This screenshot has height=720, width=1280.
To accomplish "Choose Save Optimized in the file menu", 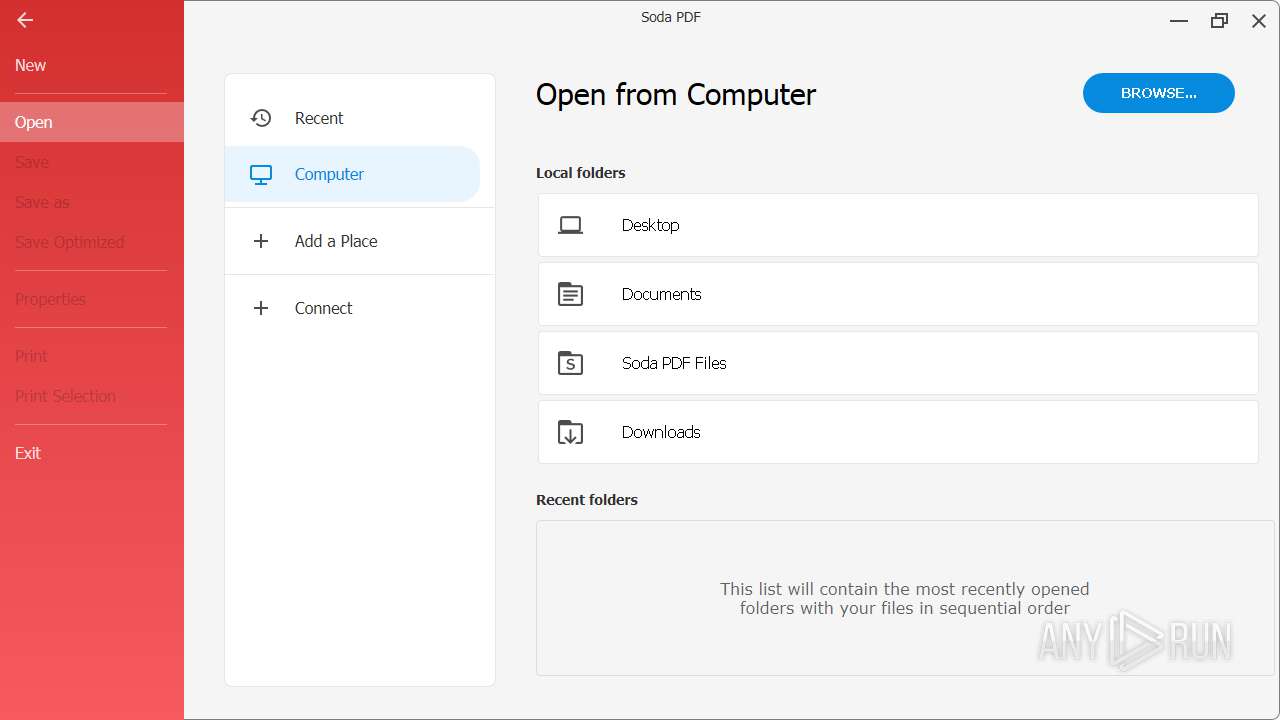I will click(92, 242).
